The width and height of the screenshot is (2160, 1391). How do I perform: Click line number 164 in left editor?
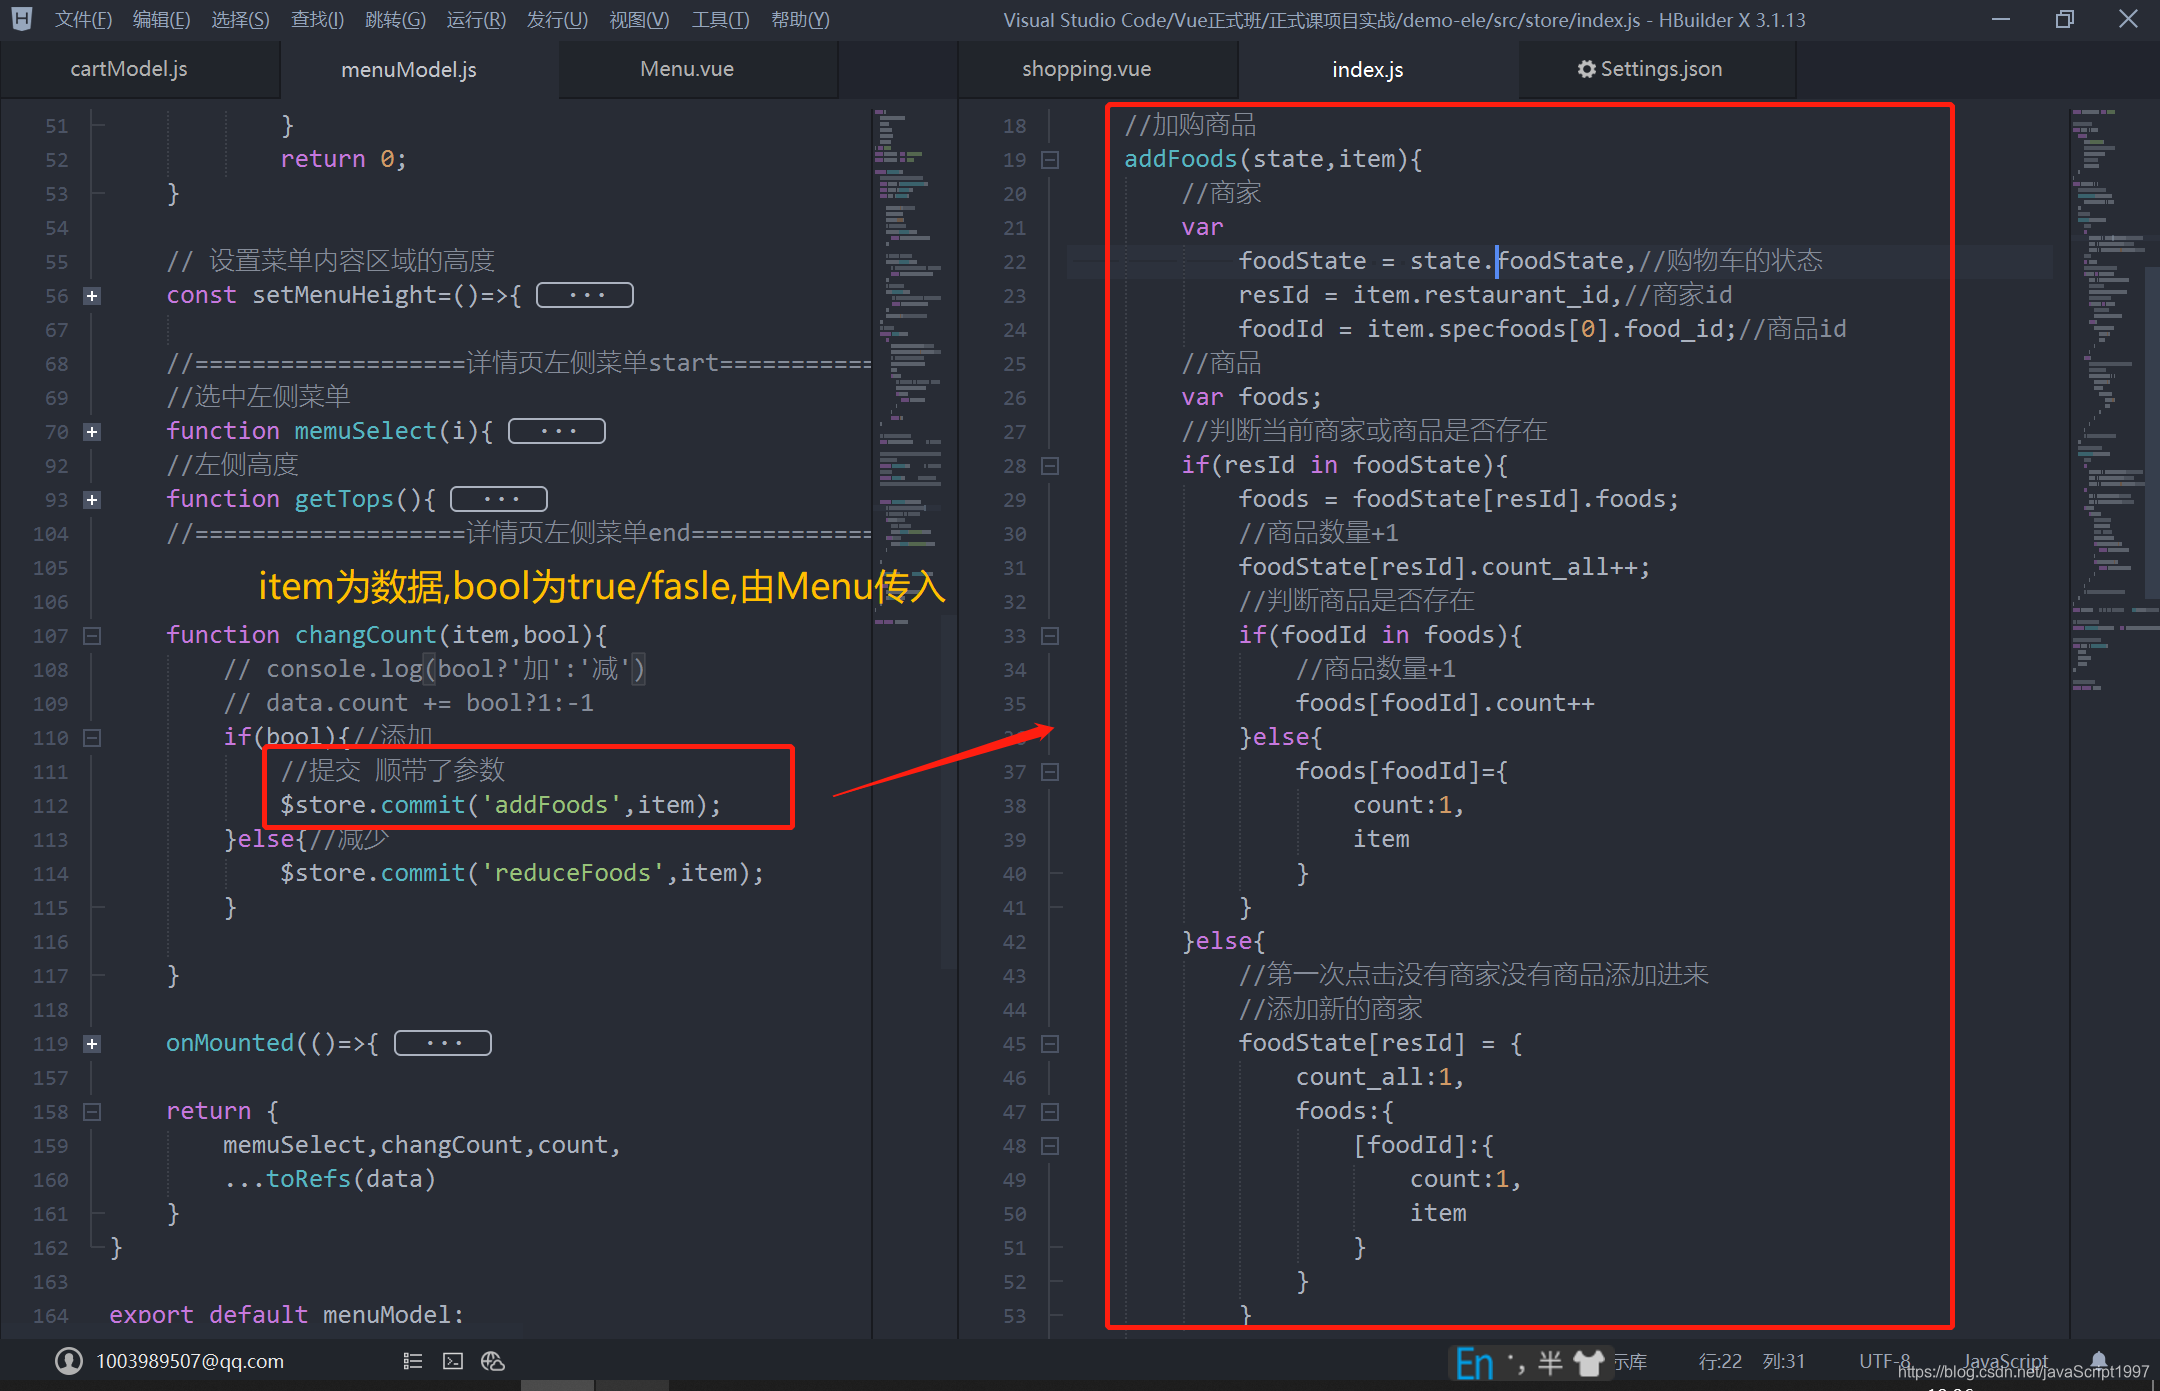point(51,1316)
